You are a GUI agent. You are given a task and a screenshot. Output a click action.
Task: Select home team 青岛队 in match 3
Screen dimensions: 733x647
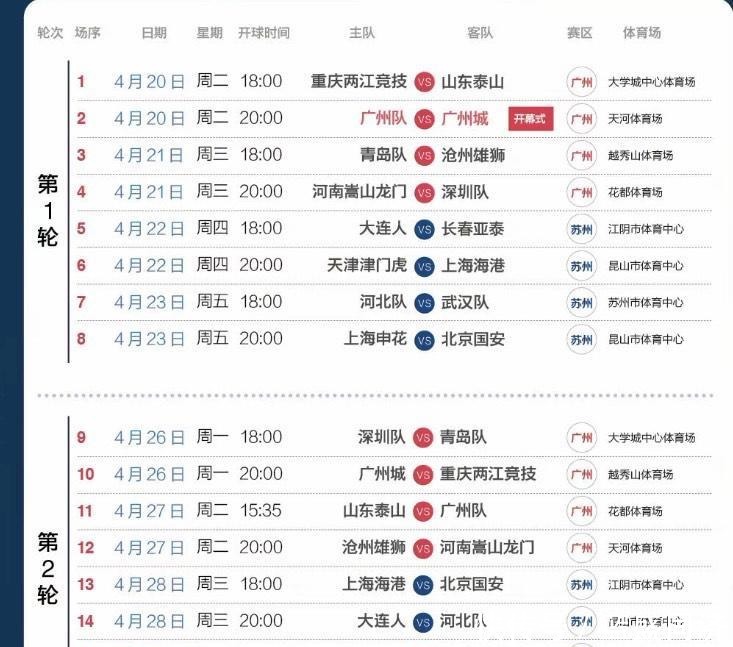coord(383,155)
